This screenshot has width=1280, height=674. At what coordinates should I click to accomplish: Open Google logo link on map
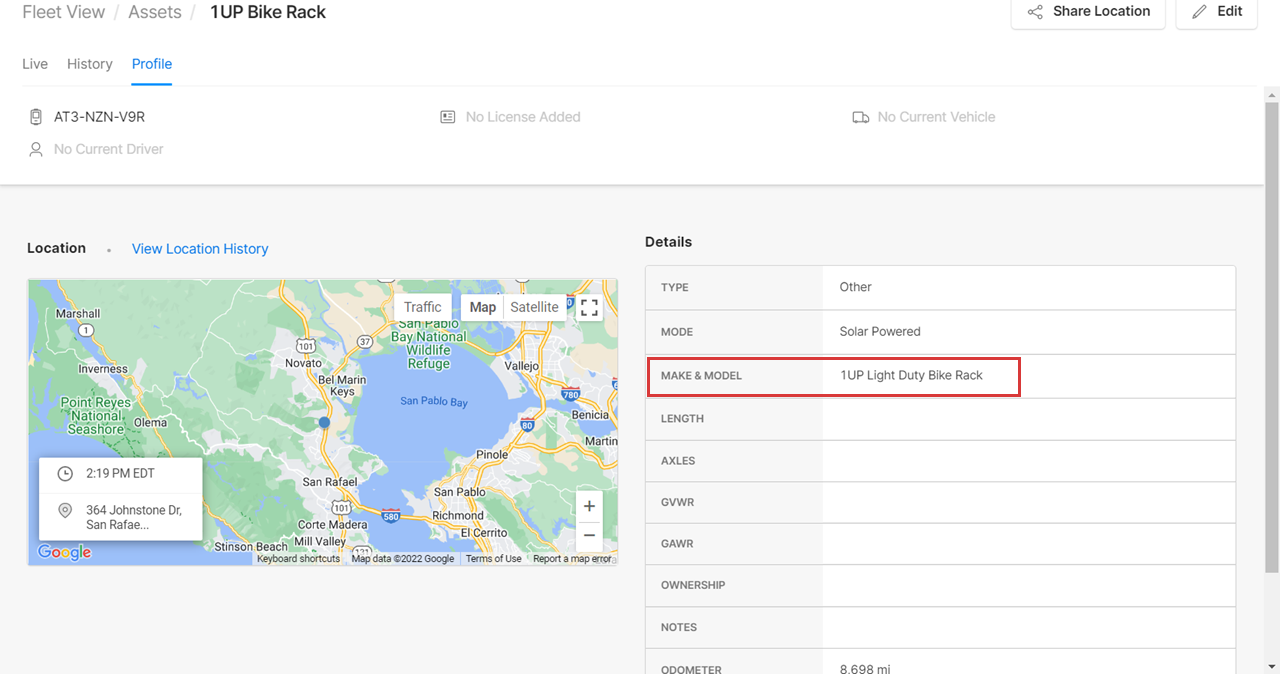tap(64, 552)
